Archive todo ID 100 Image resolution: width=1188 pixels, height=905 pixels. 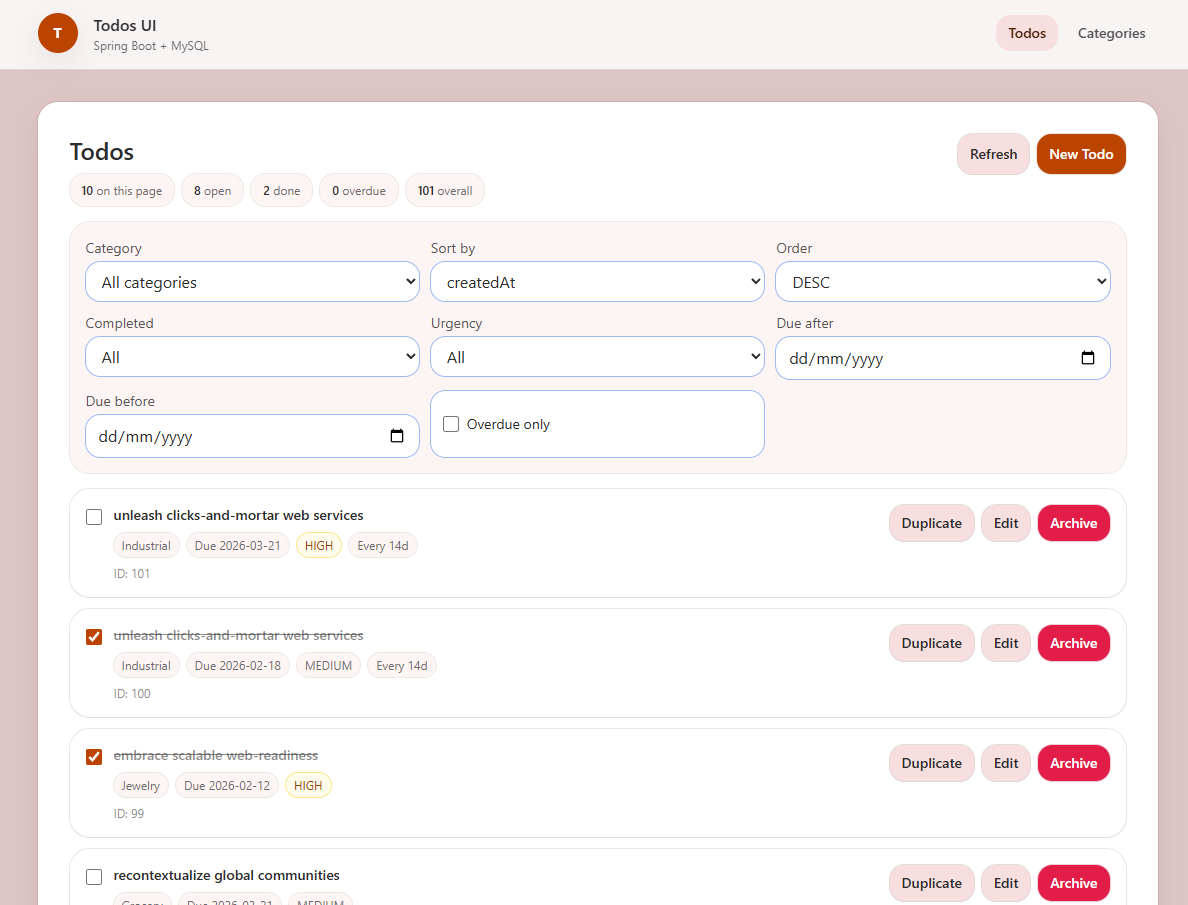click(x=1074, y=643)
